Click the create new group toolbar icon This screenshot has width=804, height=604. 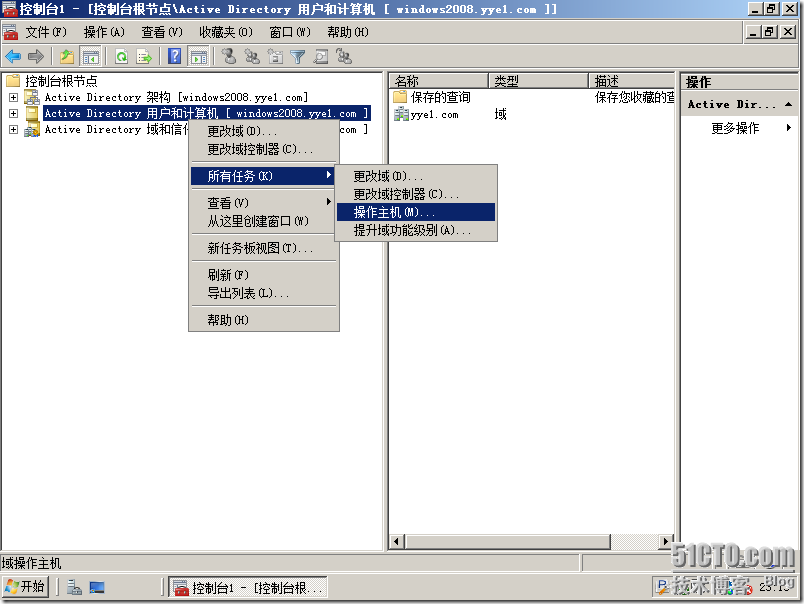pos(252,56)
